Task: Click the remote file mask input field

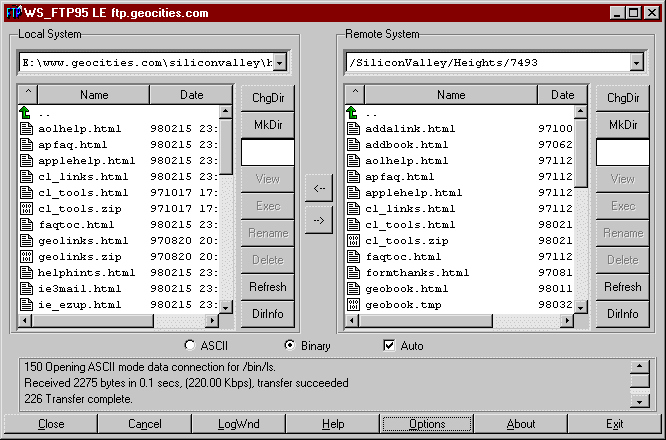Action: tap(623, 152)
